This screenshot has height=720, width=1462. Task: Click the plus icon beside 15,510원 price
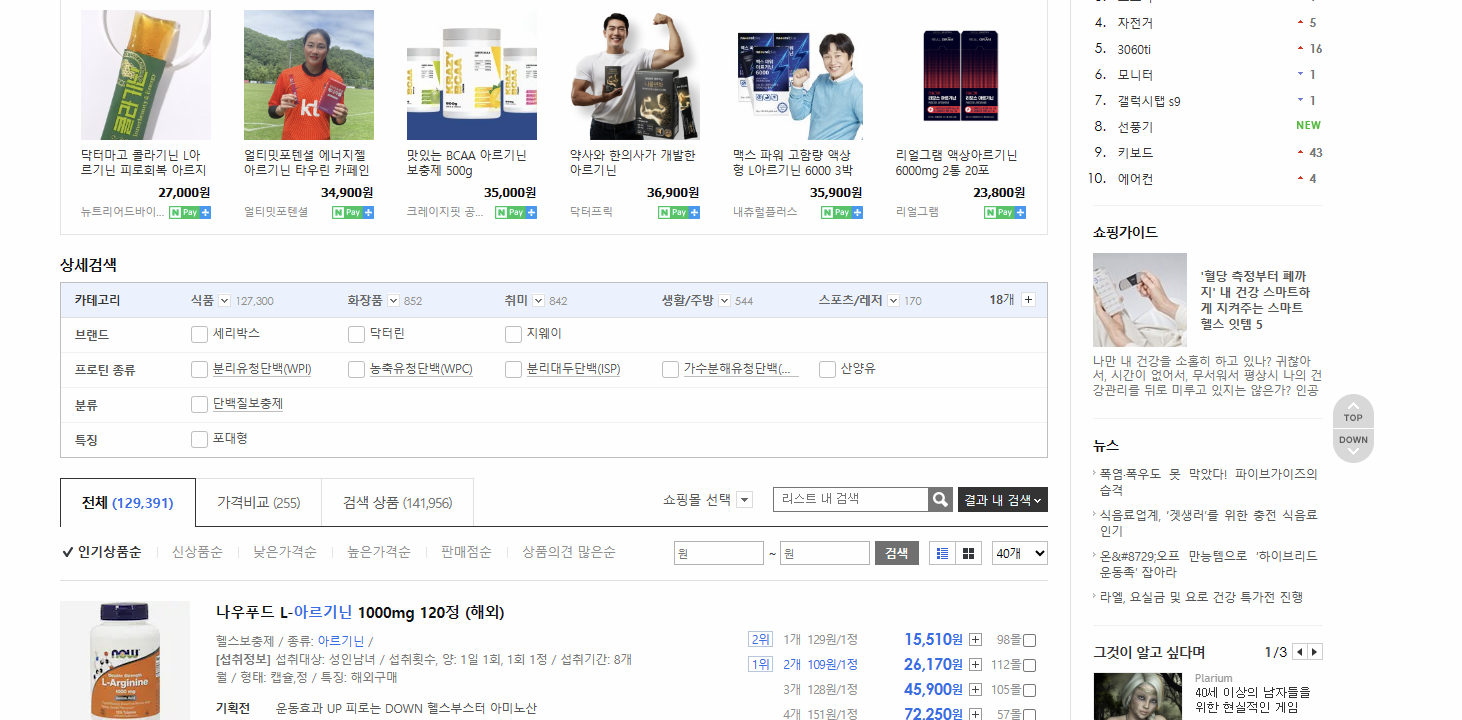point(974,638)
